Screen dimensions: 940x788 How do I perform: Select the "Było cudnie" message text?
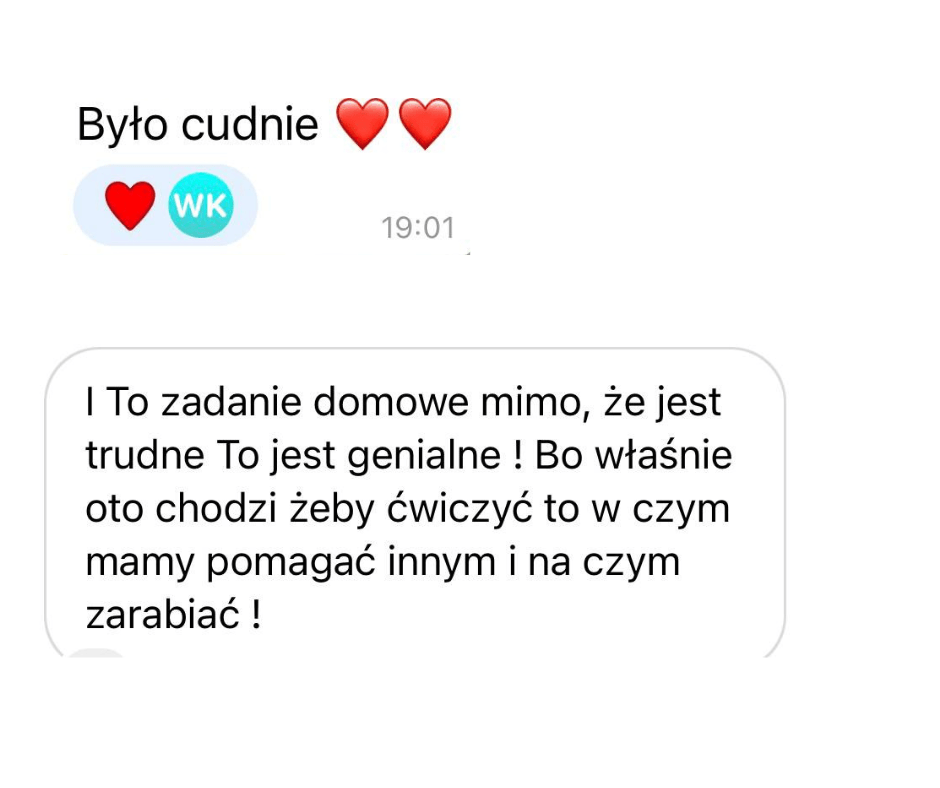pos(198,125)
